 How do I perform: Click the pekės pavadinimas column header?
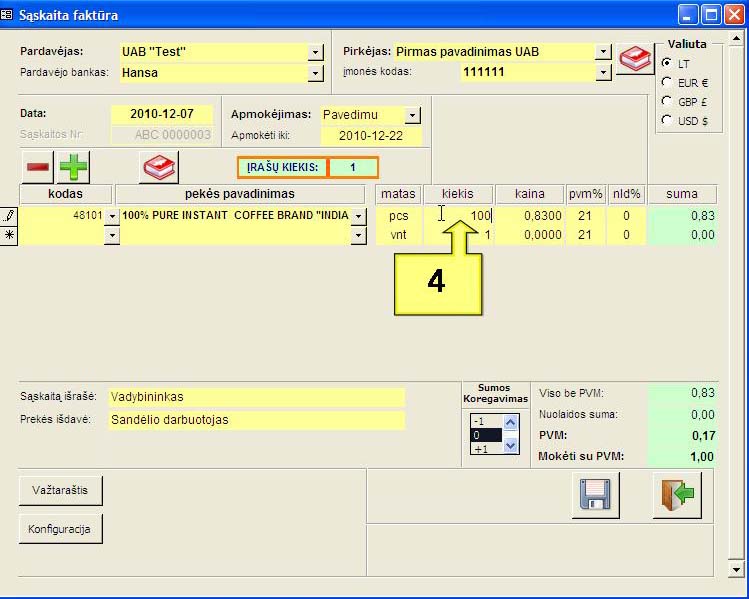click(240, 194)
